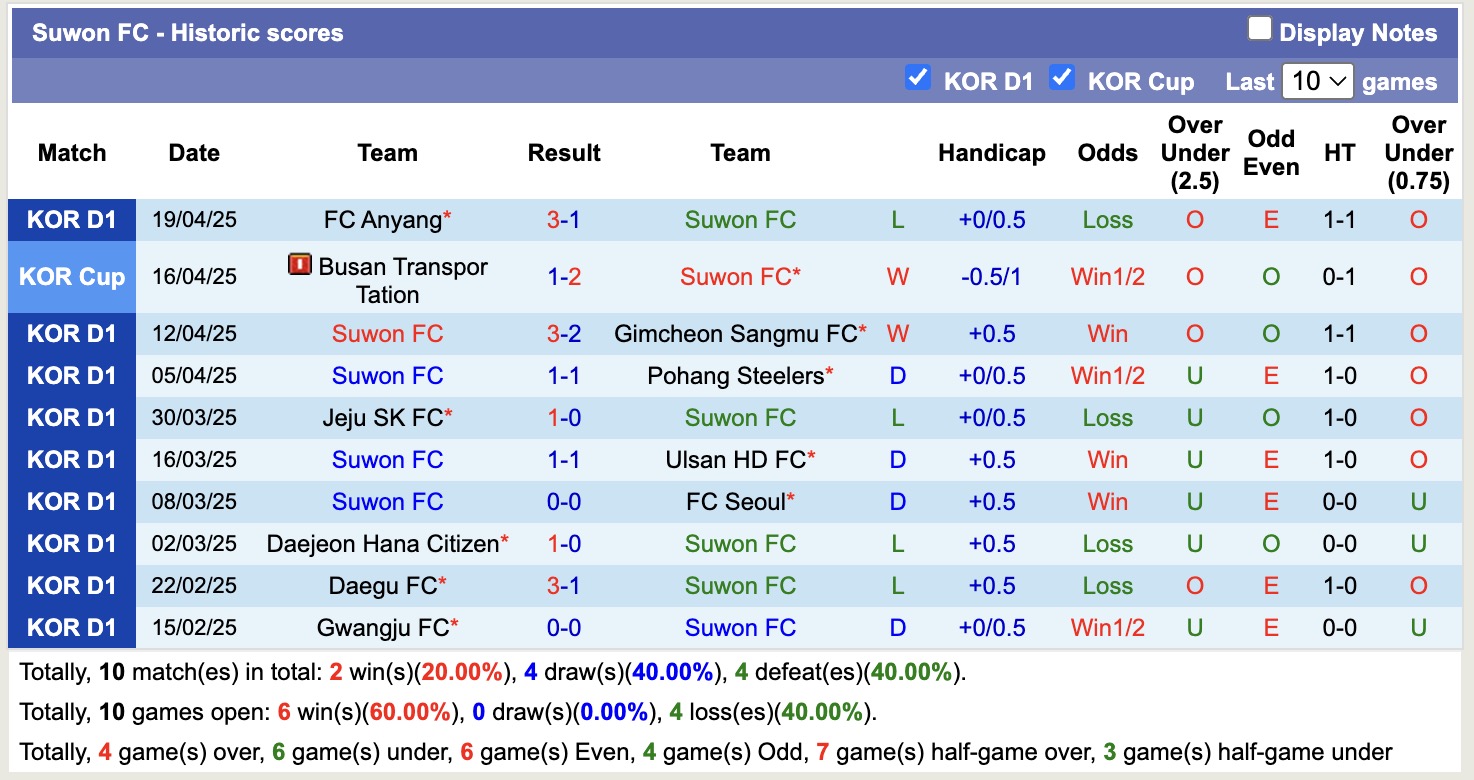Click the Date column header
Screen dimensions: 1474x780
point(193,152)
